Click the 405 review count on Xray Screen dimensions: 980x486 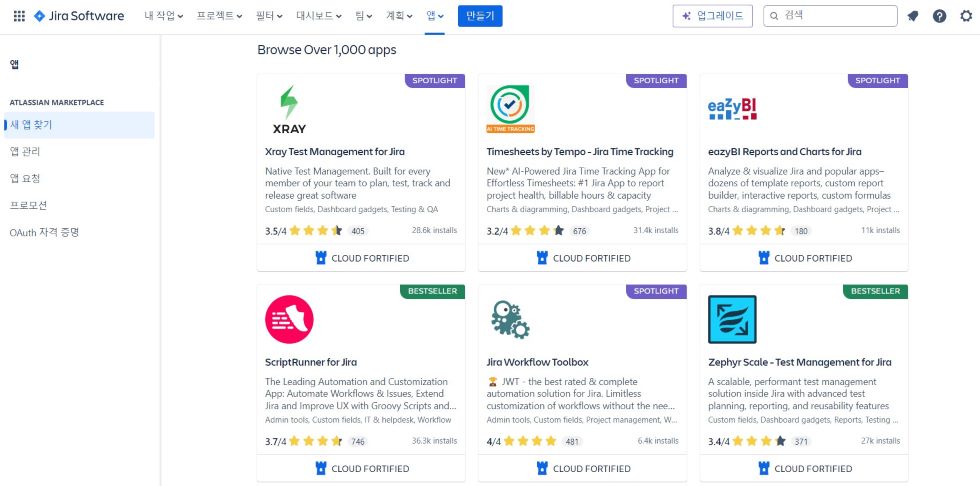(358, 231)
